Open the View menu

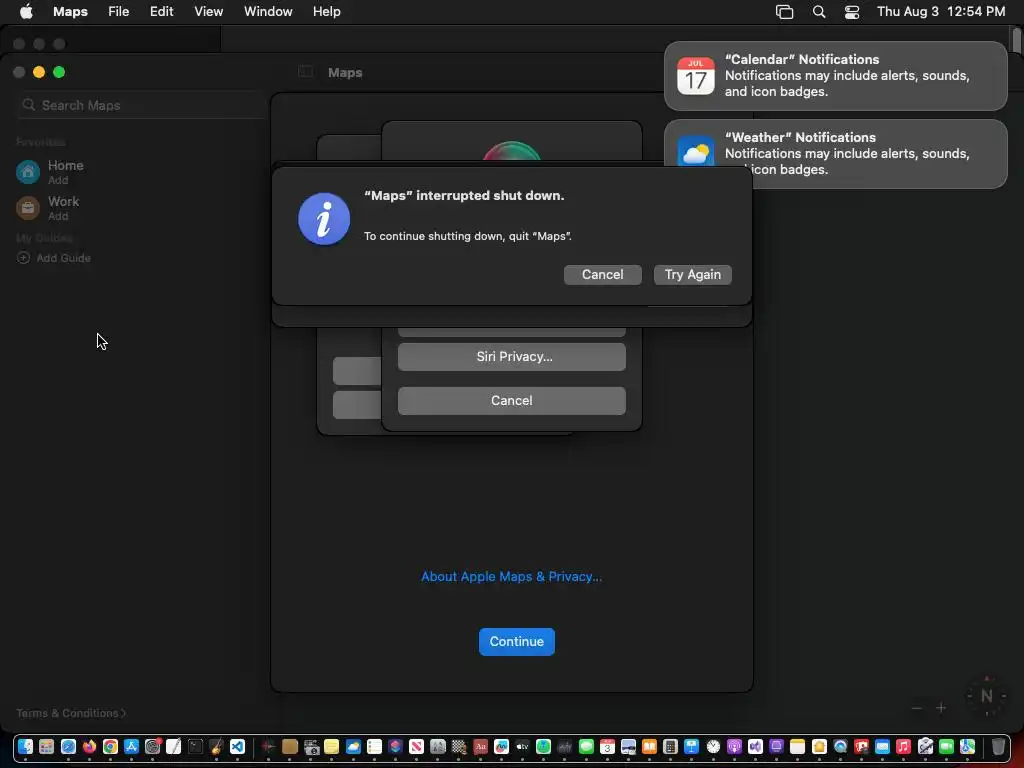click(x=208, y=11)
